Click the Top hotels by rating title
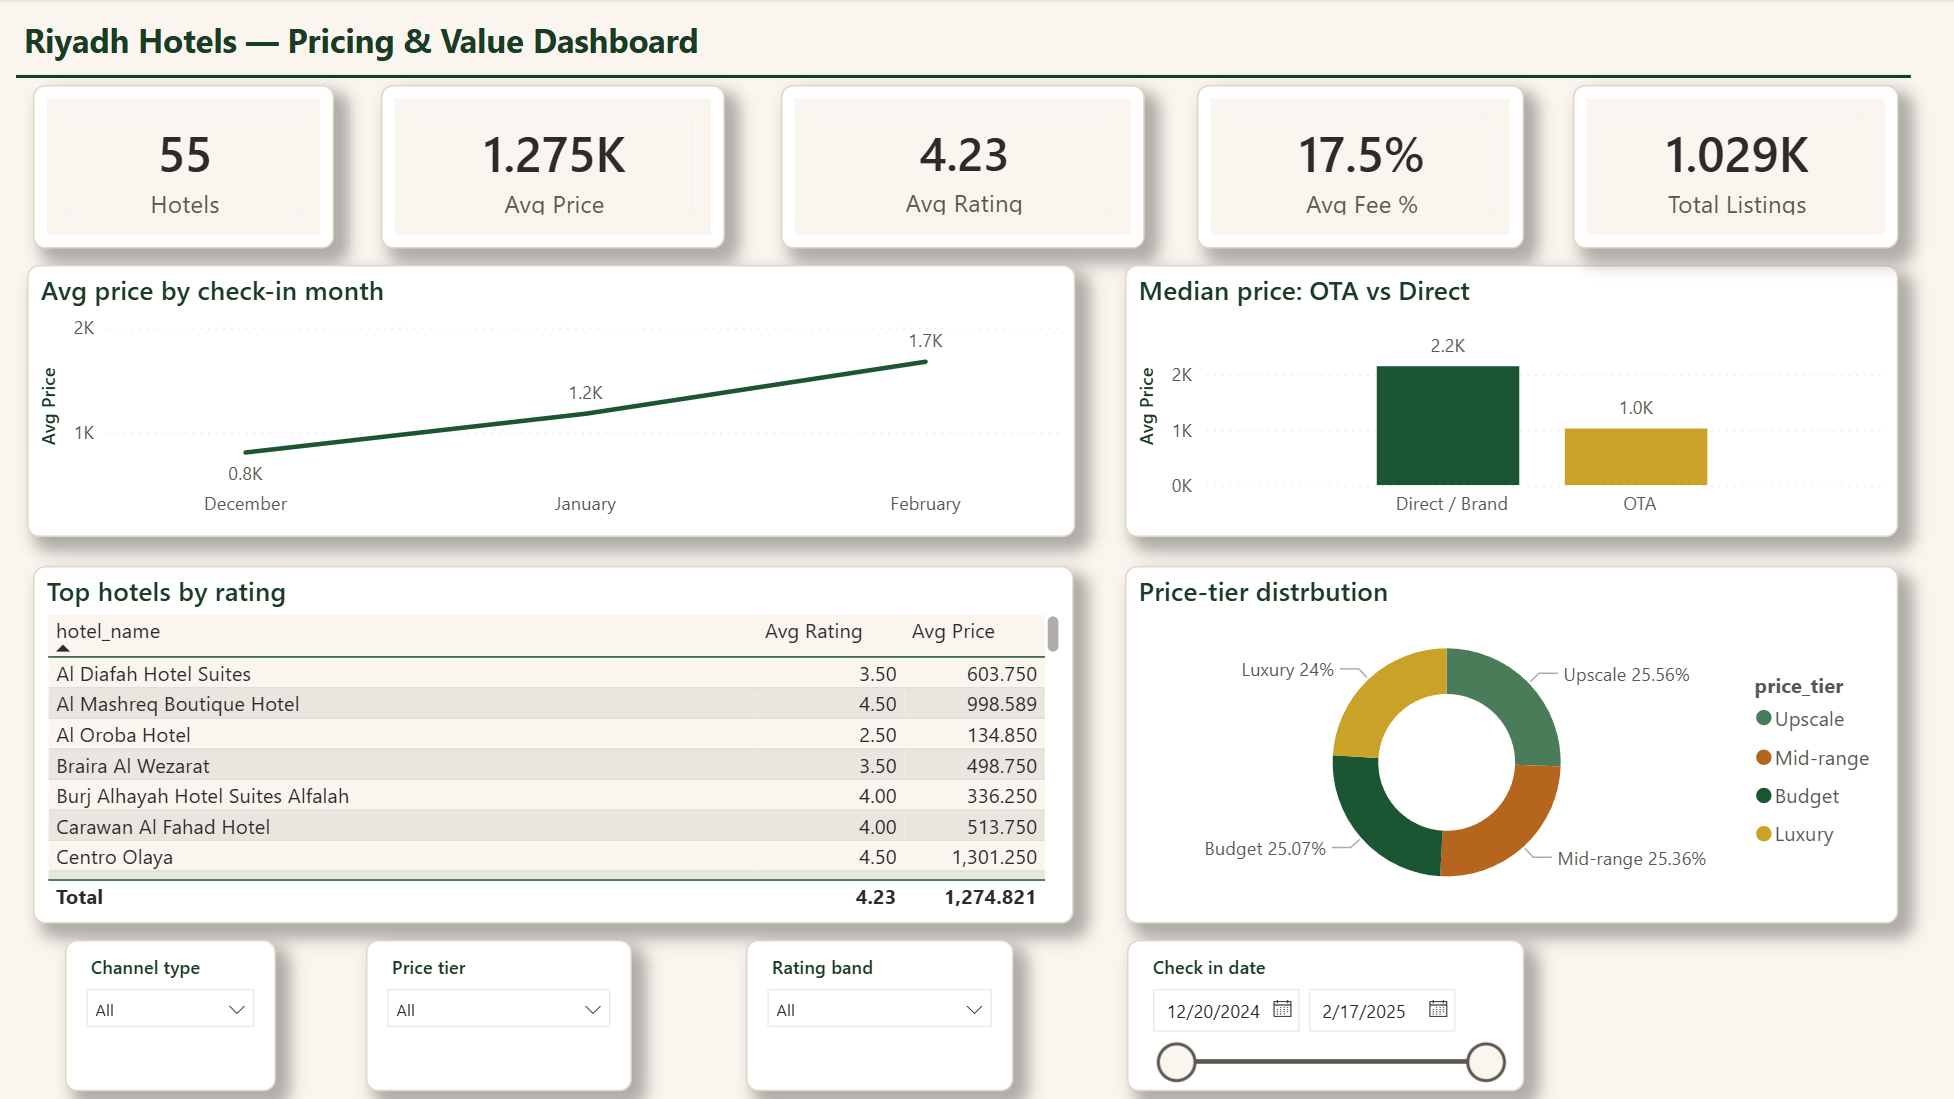Viewport: 1954px width, 1099px height. tap(166, 592)
